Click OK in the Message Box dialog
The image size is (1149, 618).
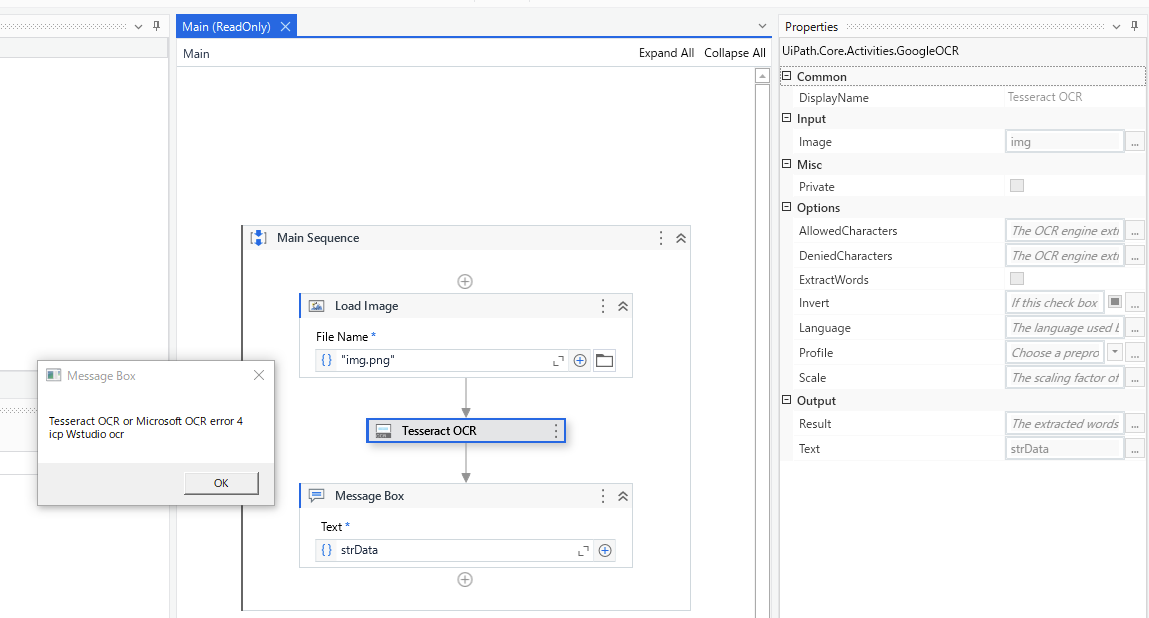(x=221, y=483)
